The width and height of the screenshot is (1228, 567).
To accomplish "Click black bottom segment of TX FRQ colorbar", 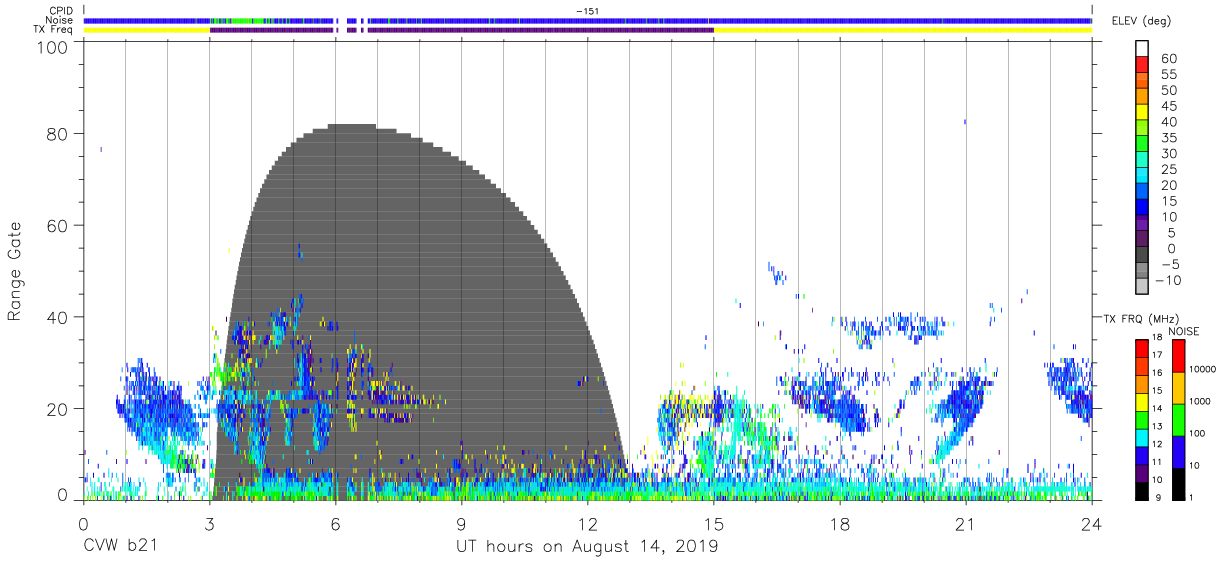I will [1141, 490].
